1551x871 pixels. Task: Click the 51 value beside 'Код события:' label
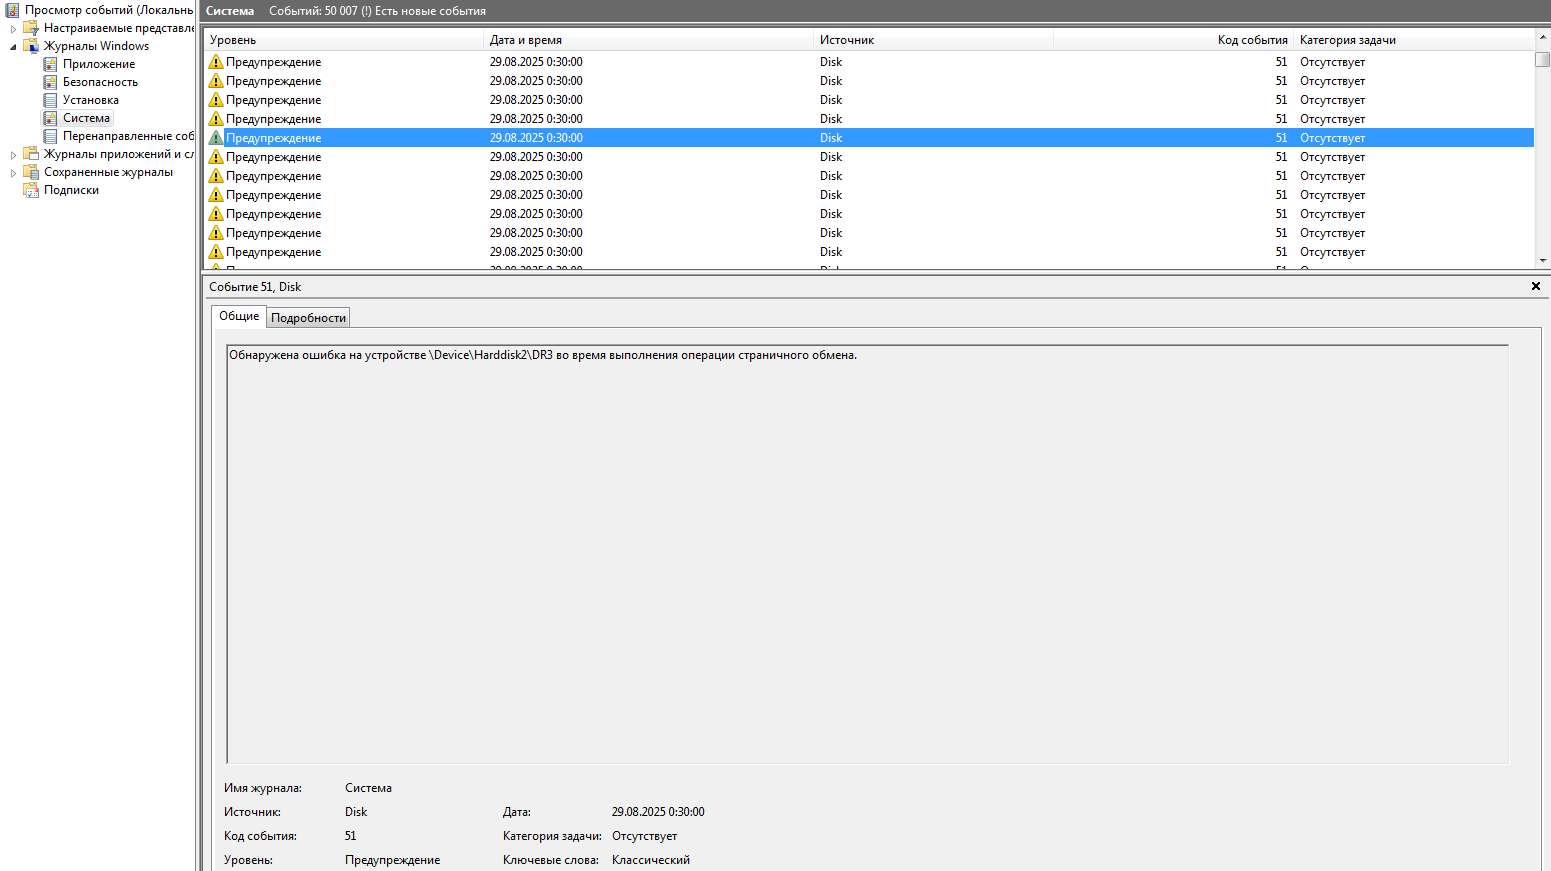[x=350, y=836]
